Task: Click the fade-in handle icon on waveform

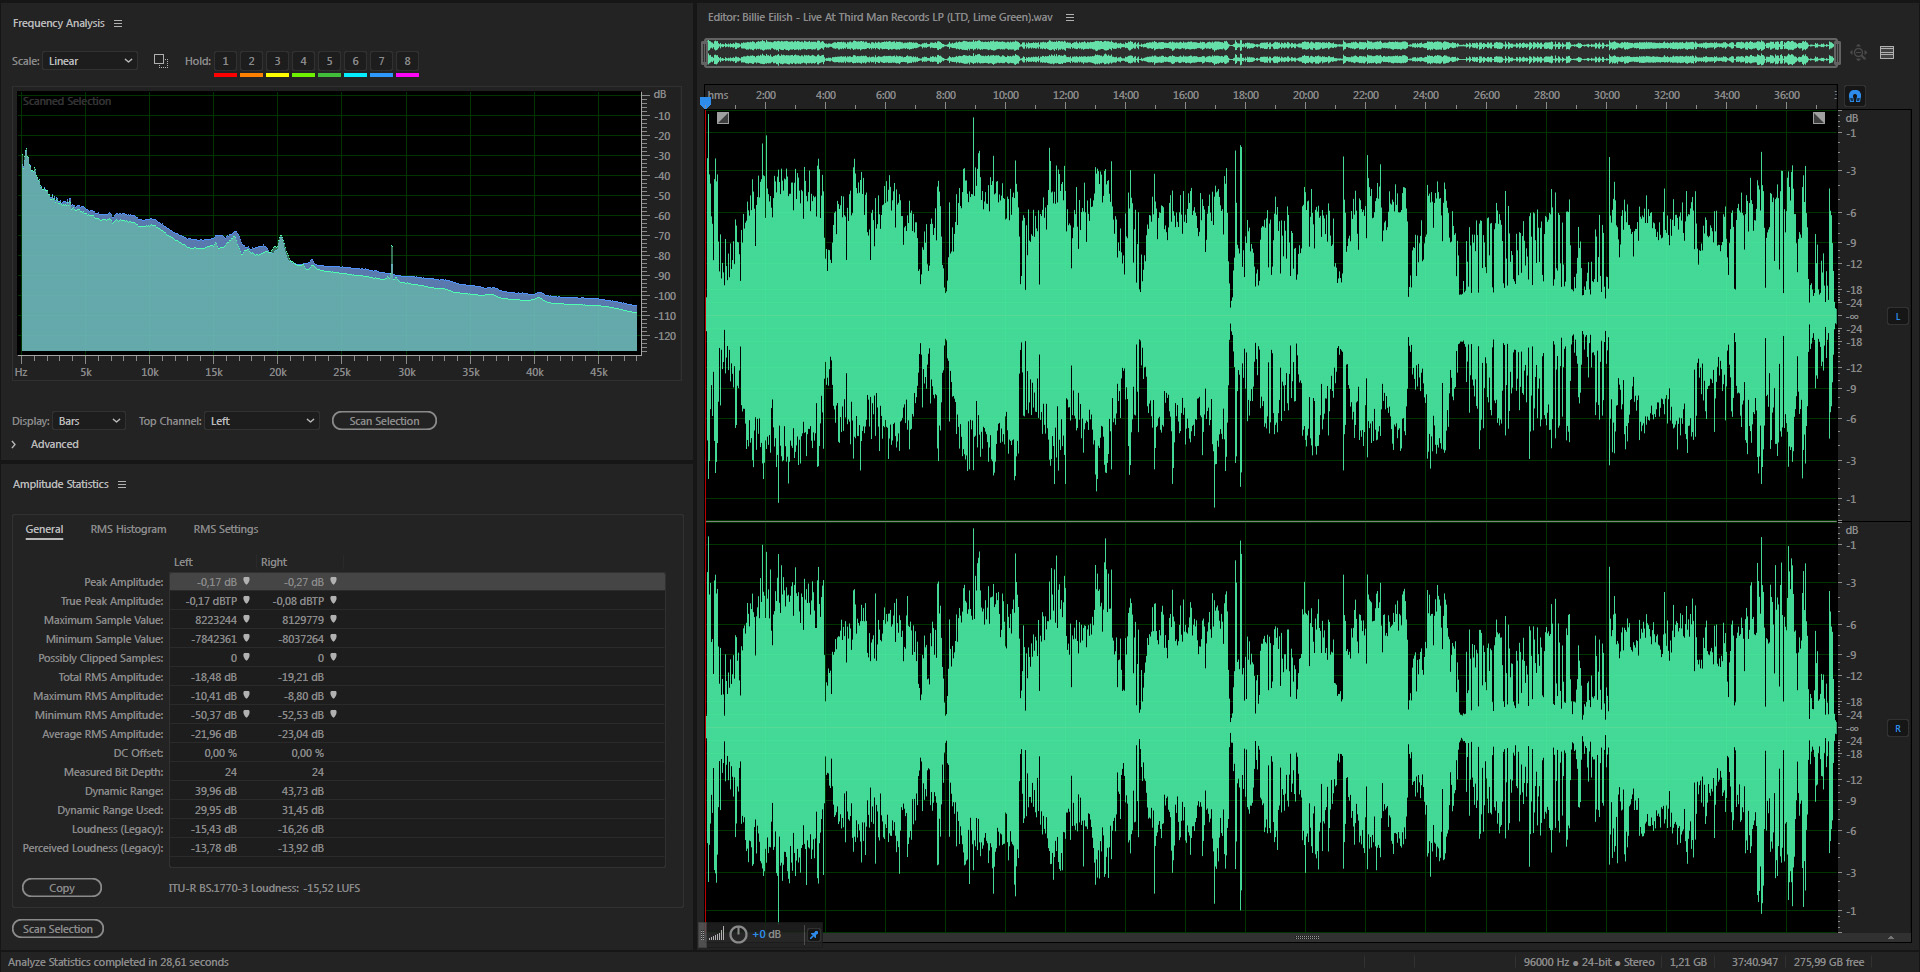Action: coord(723,118)
